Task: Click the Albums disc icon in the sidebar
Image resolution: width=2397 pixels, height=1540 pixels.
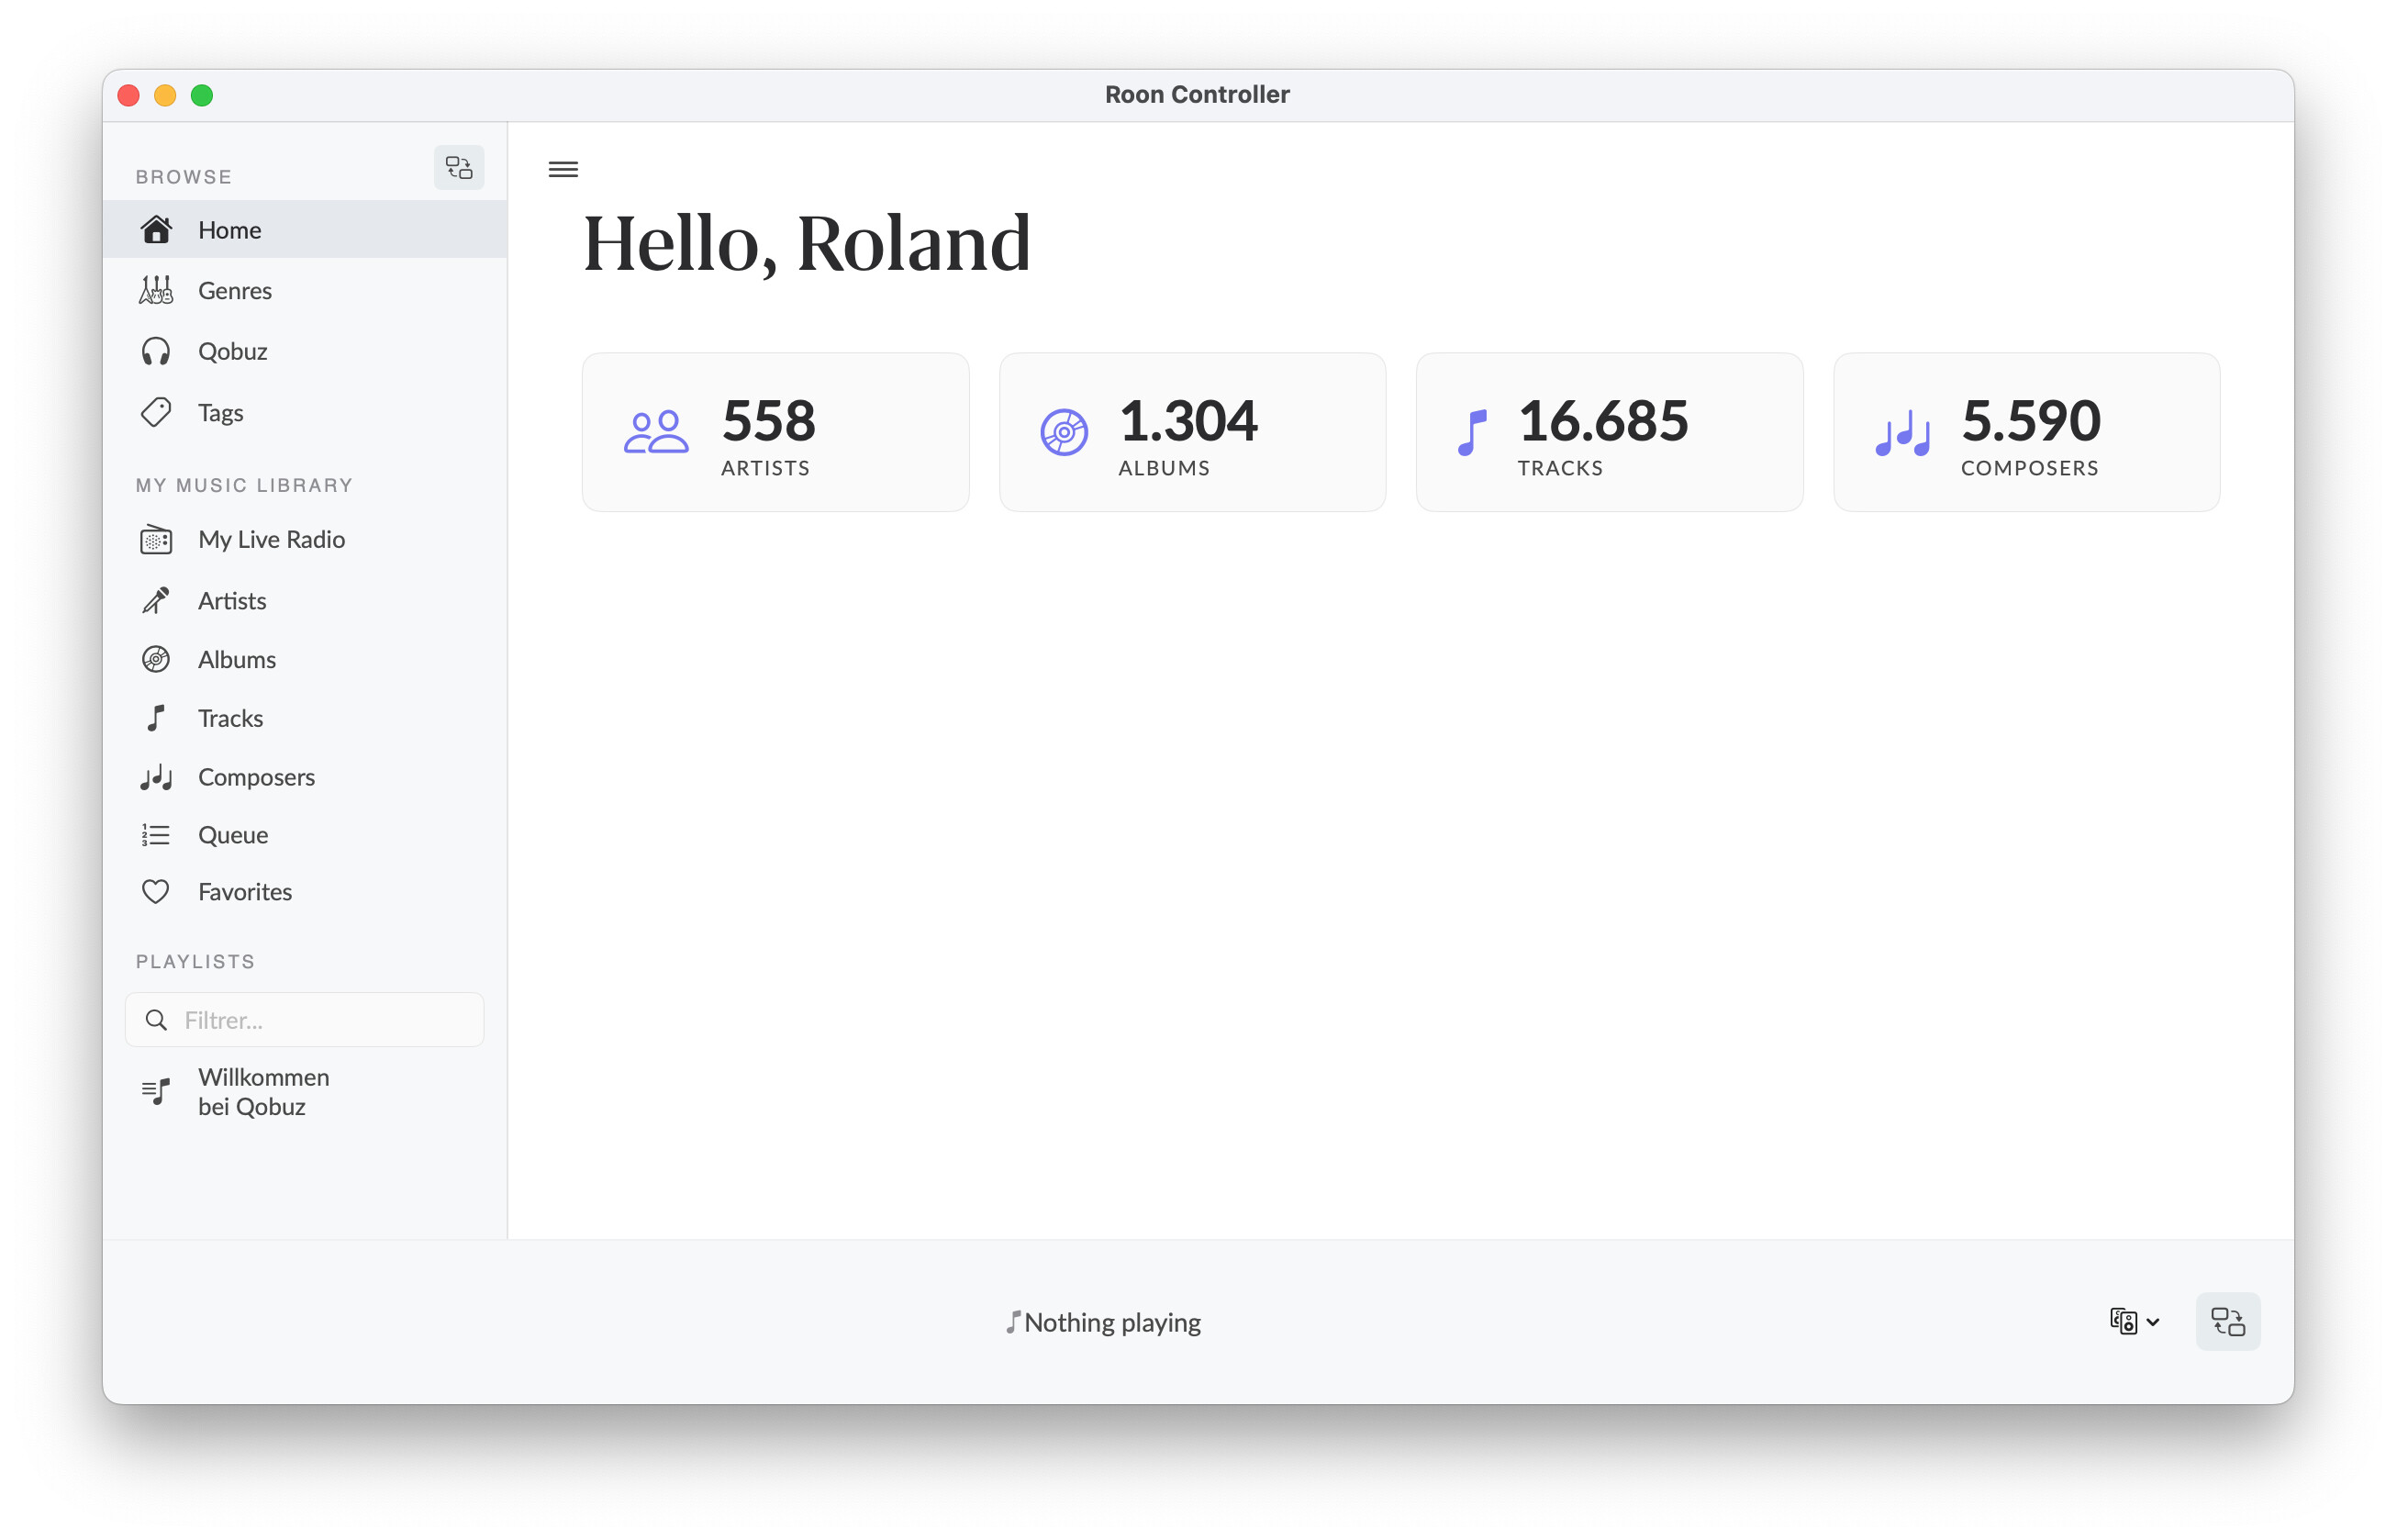Action: pyautogui.click(x=156, y=659)
